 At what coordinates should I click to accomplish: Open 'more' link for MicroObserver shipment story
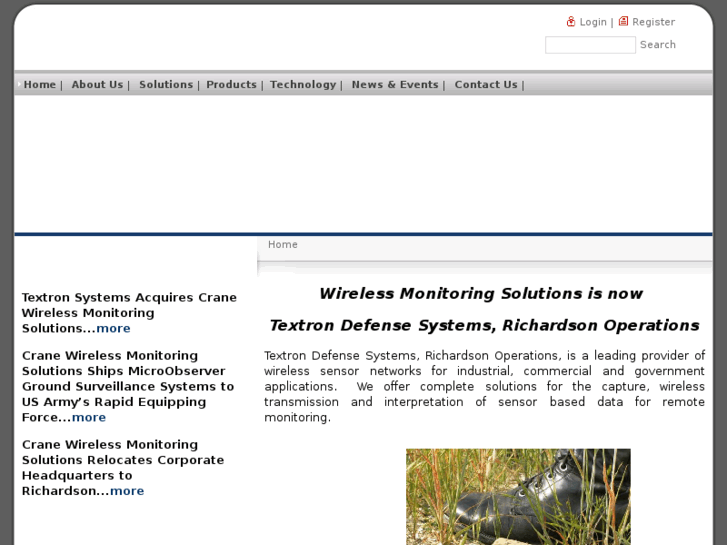[89, 418]
